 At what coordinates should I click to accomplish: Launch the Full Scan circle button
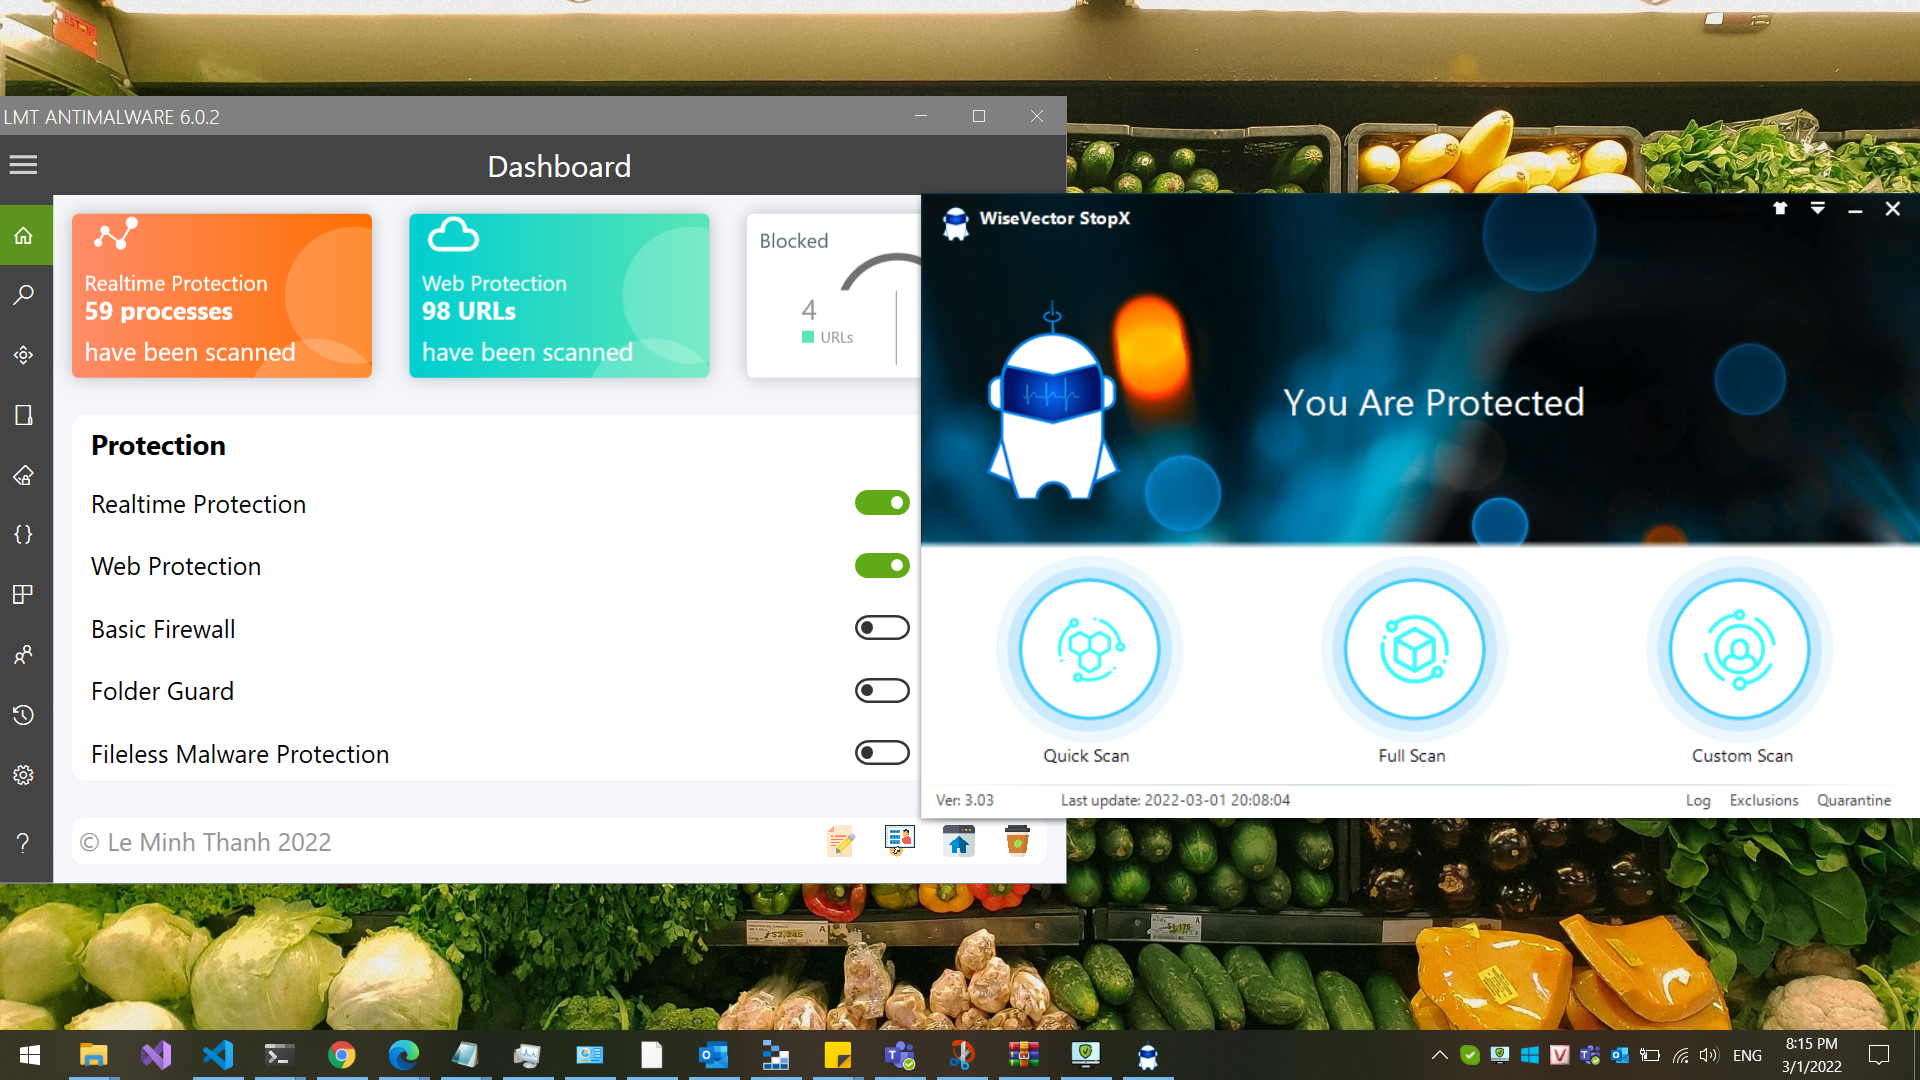(x=1414, y=650)
